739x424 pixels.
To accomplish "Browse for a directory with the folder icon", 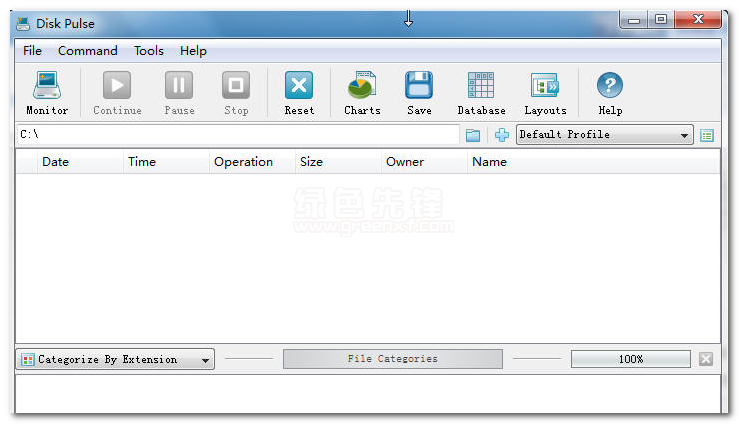I will pos(473,136).
